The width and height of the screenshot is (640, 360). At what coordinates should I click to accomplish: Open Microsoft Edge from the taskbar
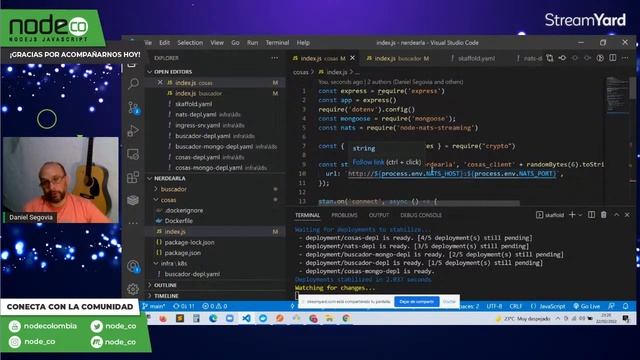tap(213, 318)
